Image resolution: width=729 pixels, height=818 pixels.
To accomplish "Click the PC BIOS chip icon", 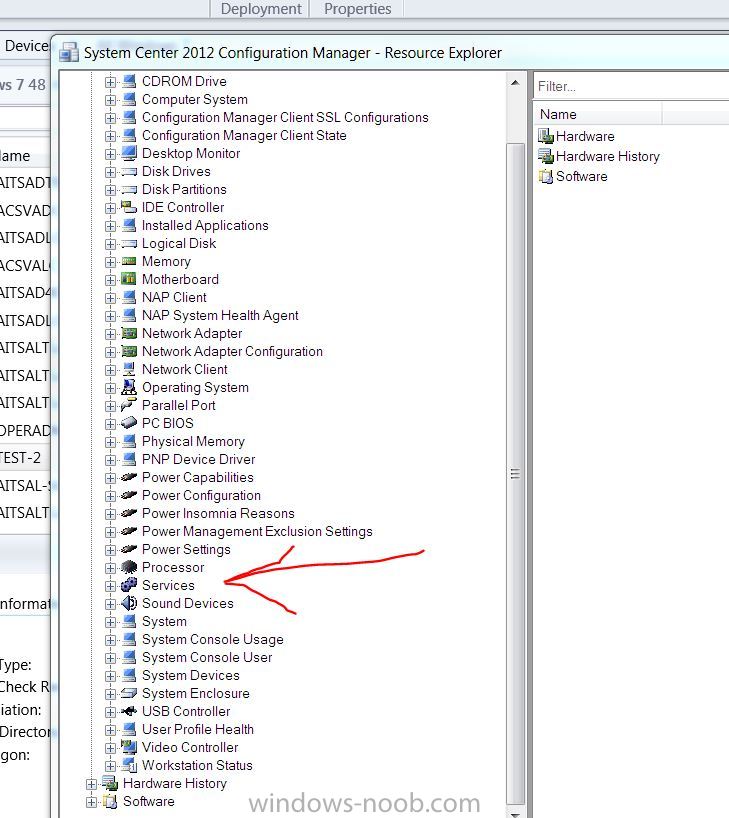I will (129, 423).
